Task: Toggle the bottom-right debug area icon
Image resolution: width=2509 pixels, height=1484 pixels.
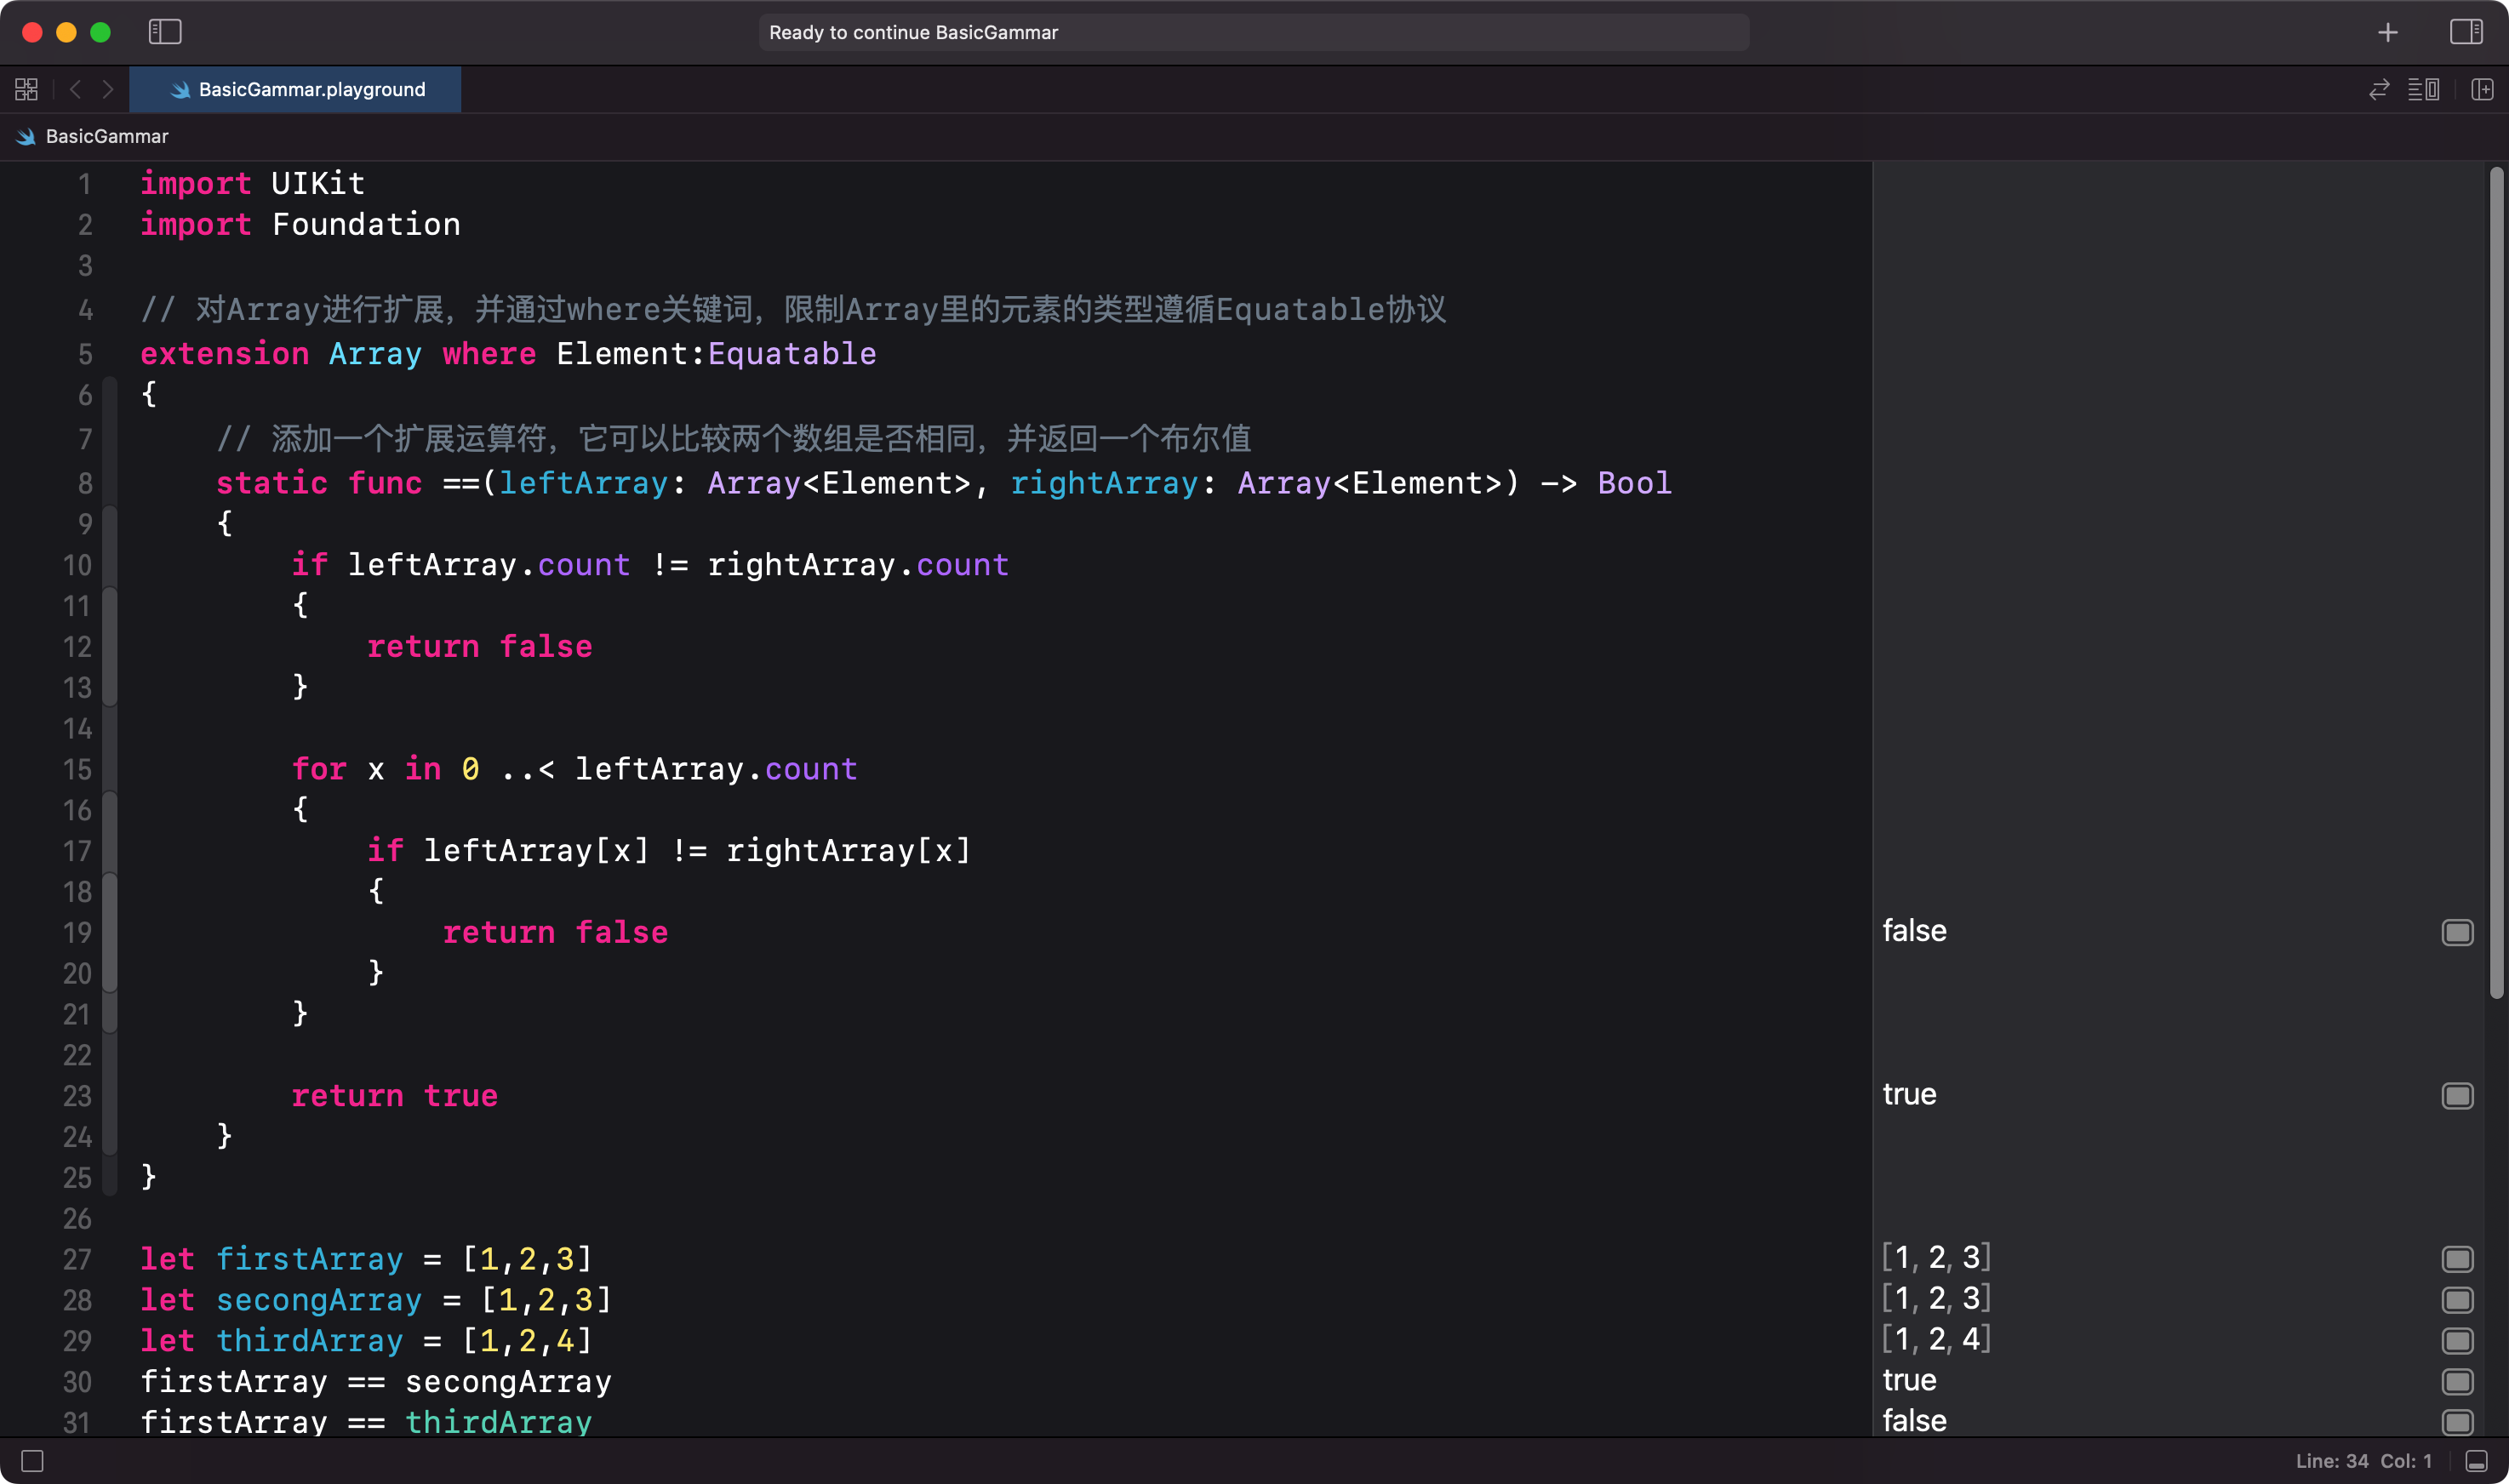Action: (2476, 1461)
